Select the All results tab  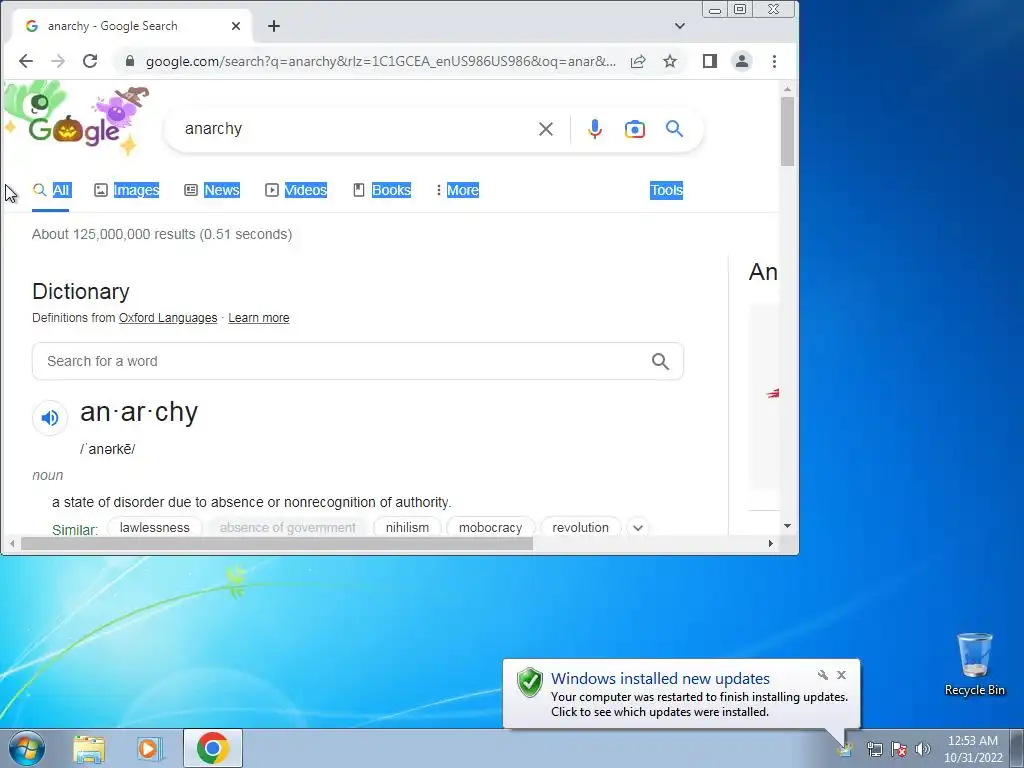pyautogui.click(x=51, y=190)
